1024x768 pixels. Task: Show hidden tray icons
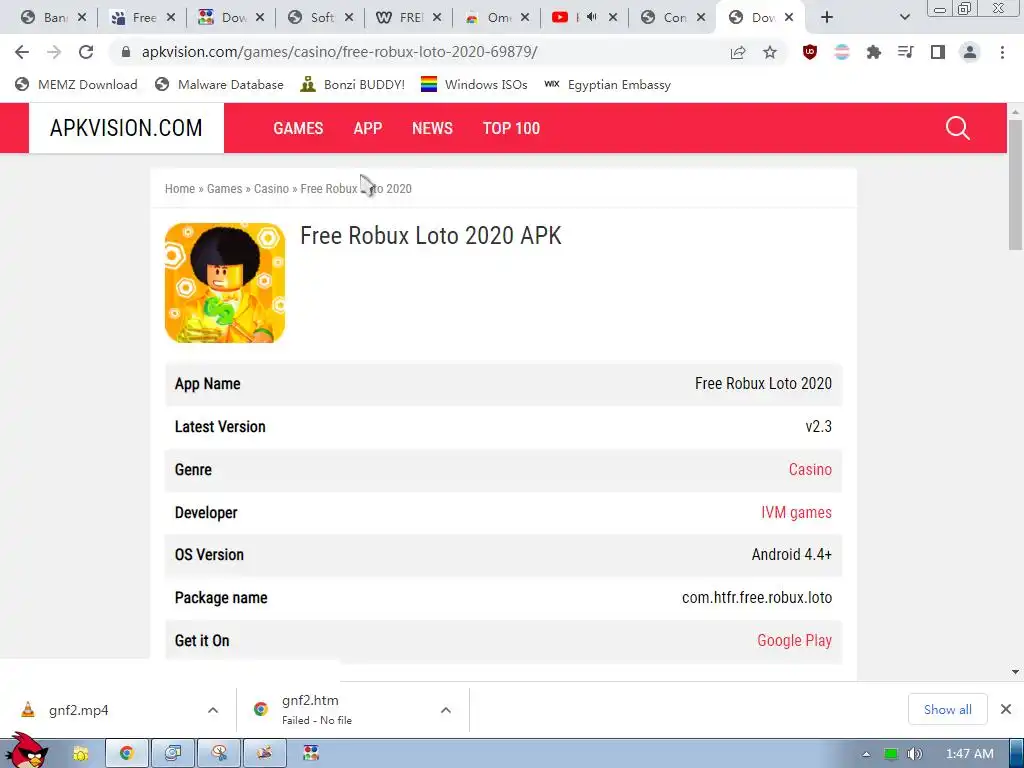866,754
